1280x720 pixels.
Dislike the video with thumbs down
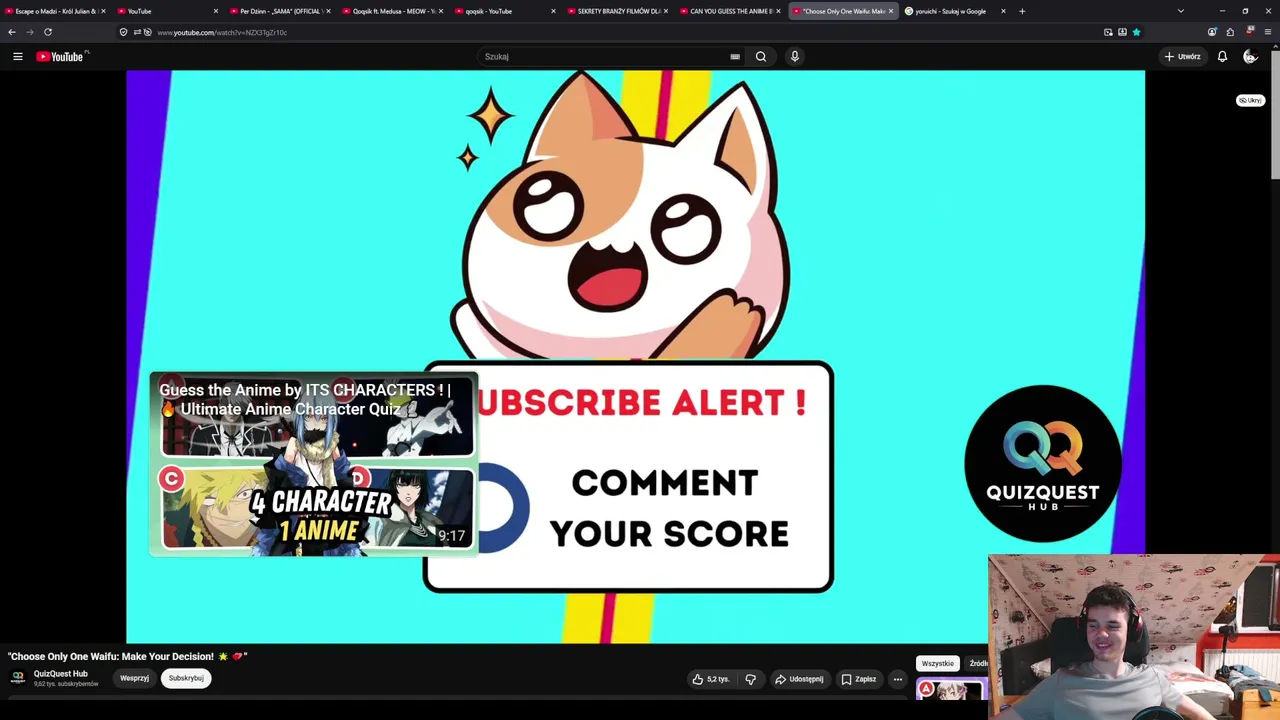(750, 679)
